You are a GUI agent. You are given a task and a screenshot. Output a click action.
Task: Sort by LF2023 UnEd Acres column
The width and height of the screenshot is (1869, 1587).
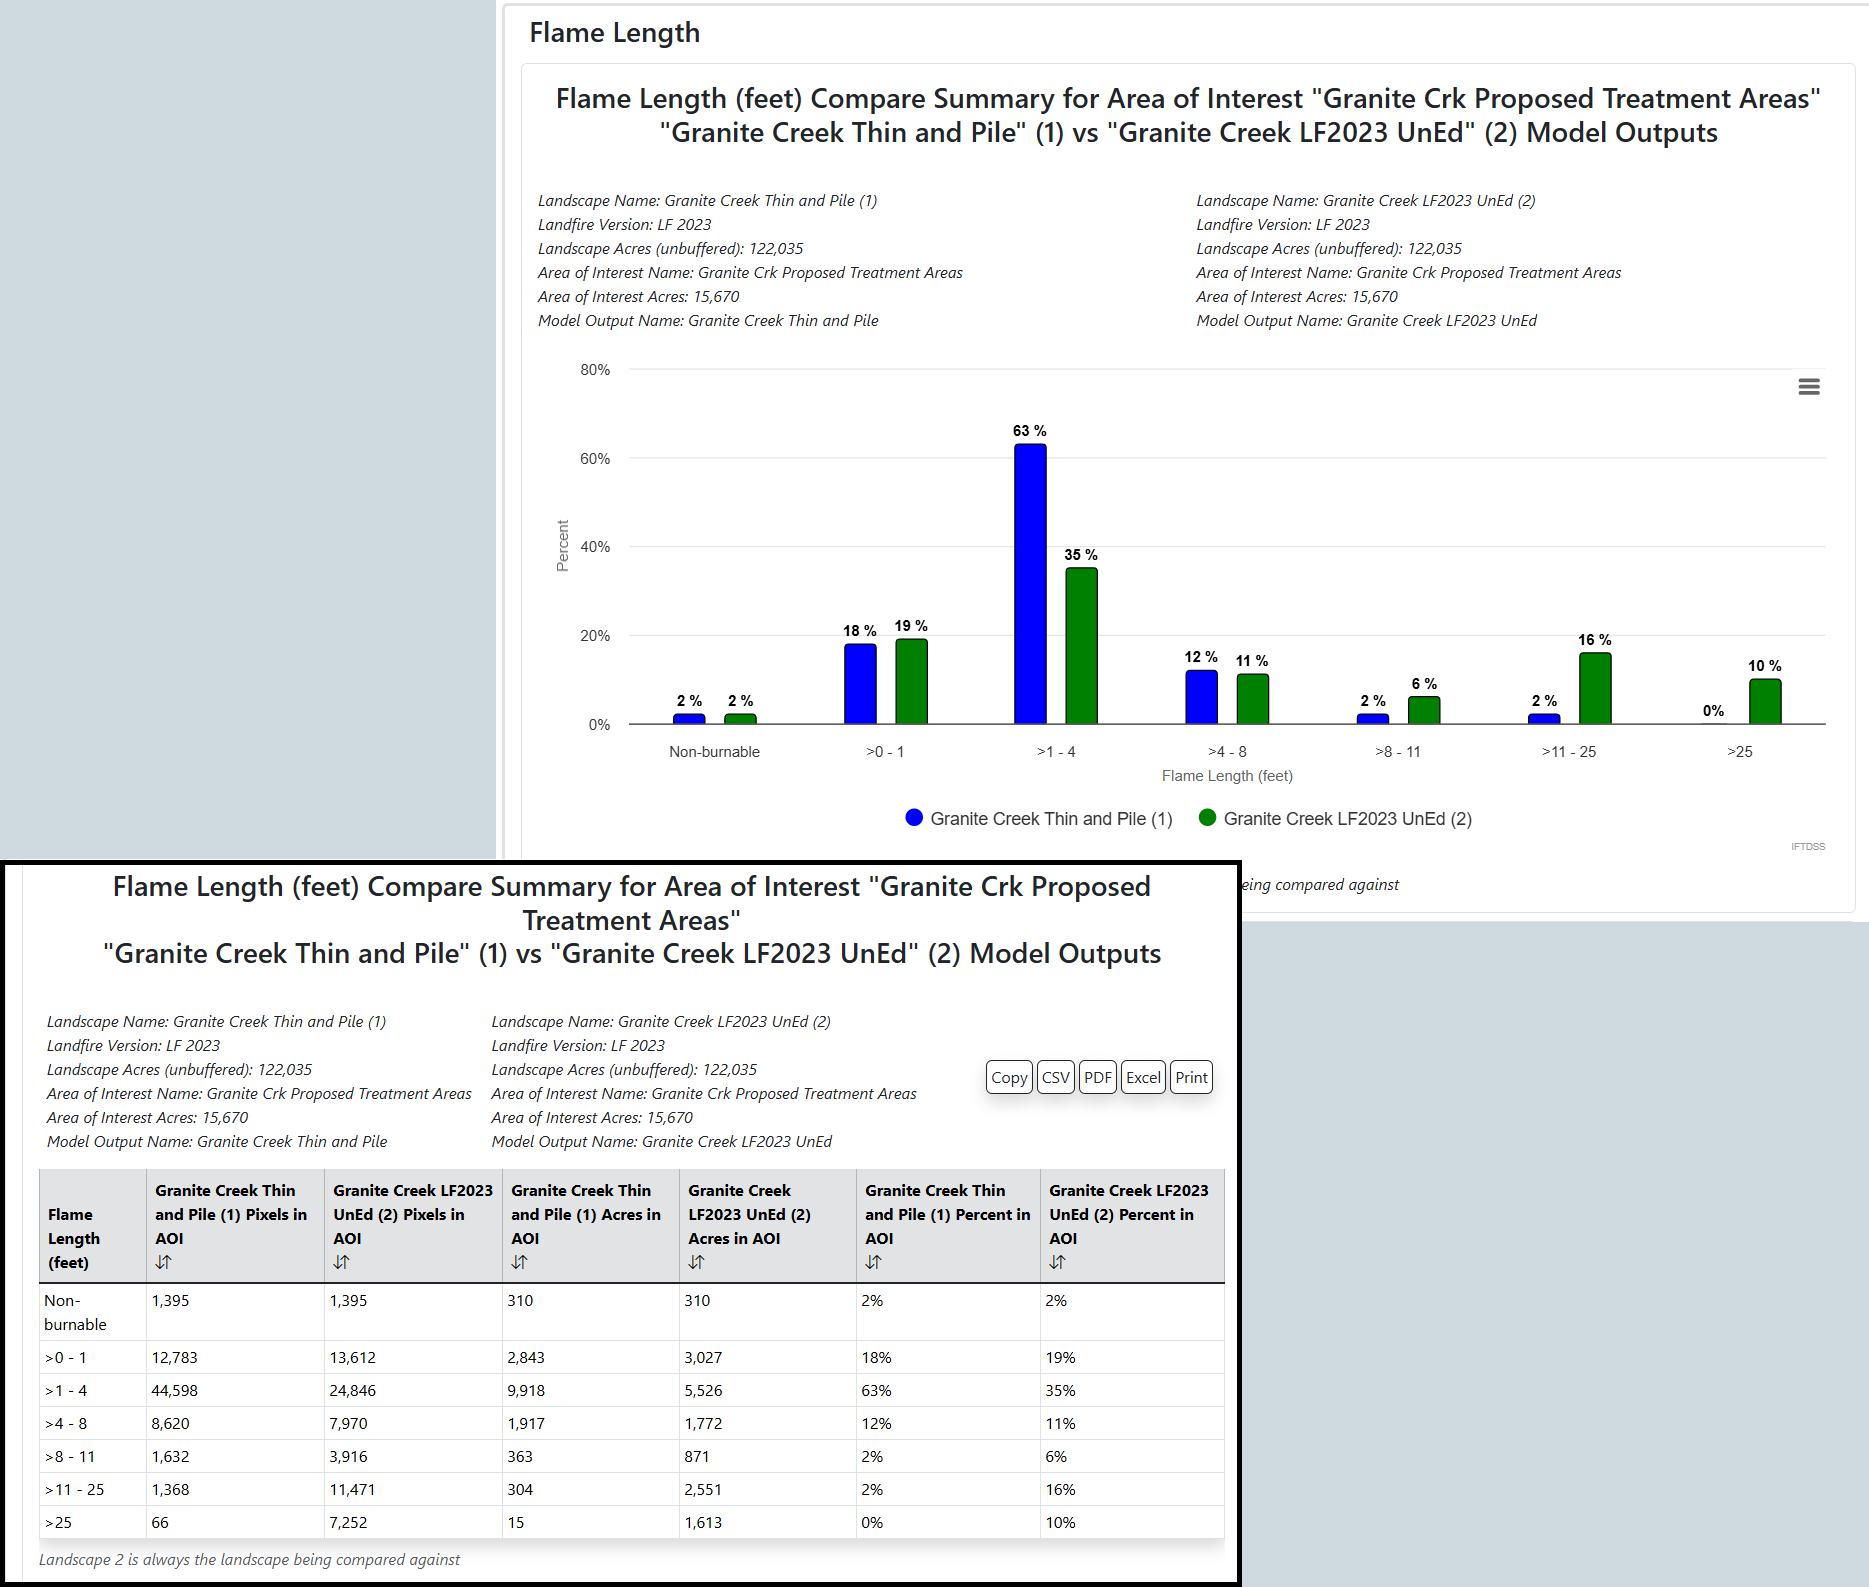click(x=696, y=1262)
